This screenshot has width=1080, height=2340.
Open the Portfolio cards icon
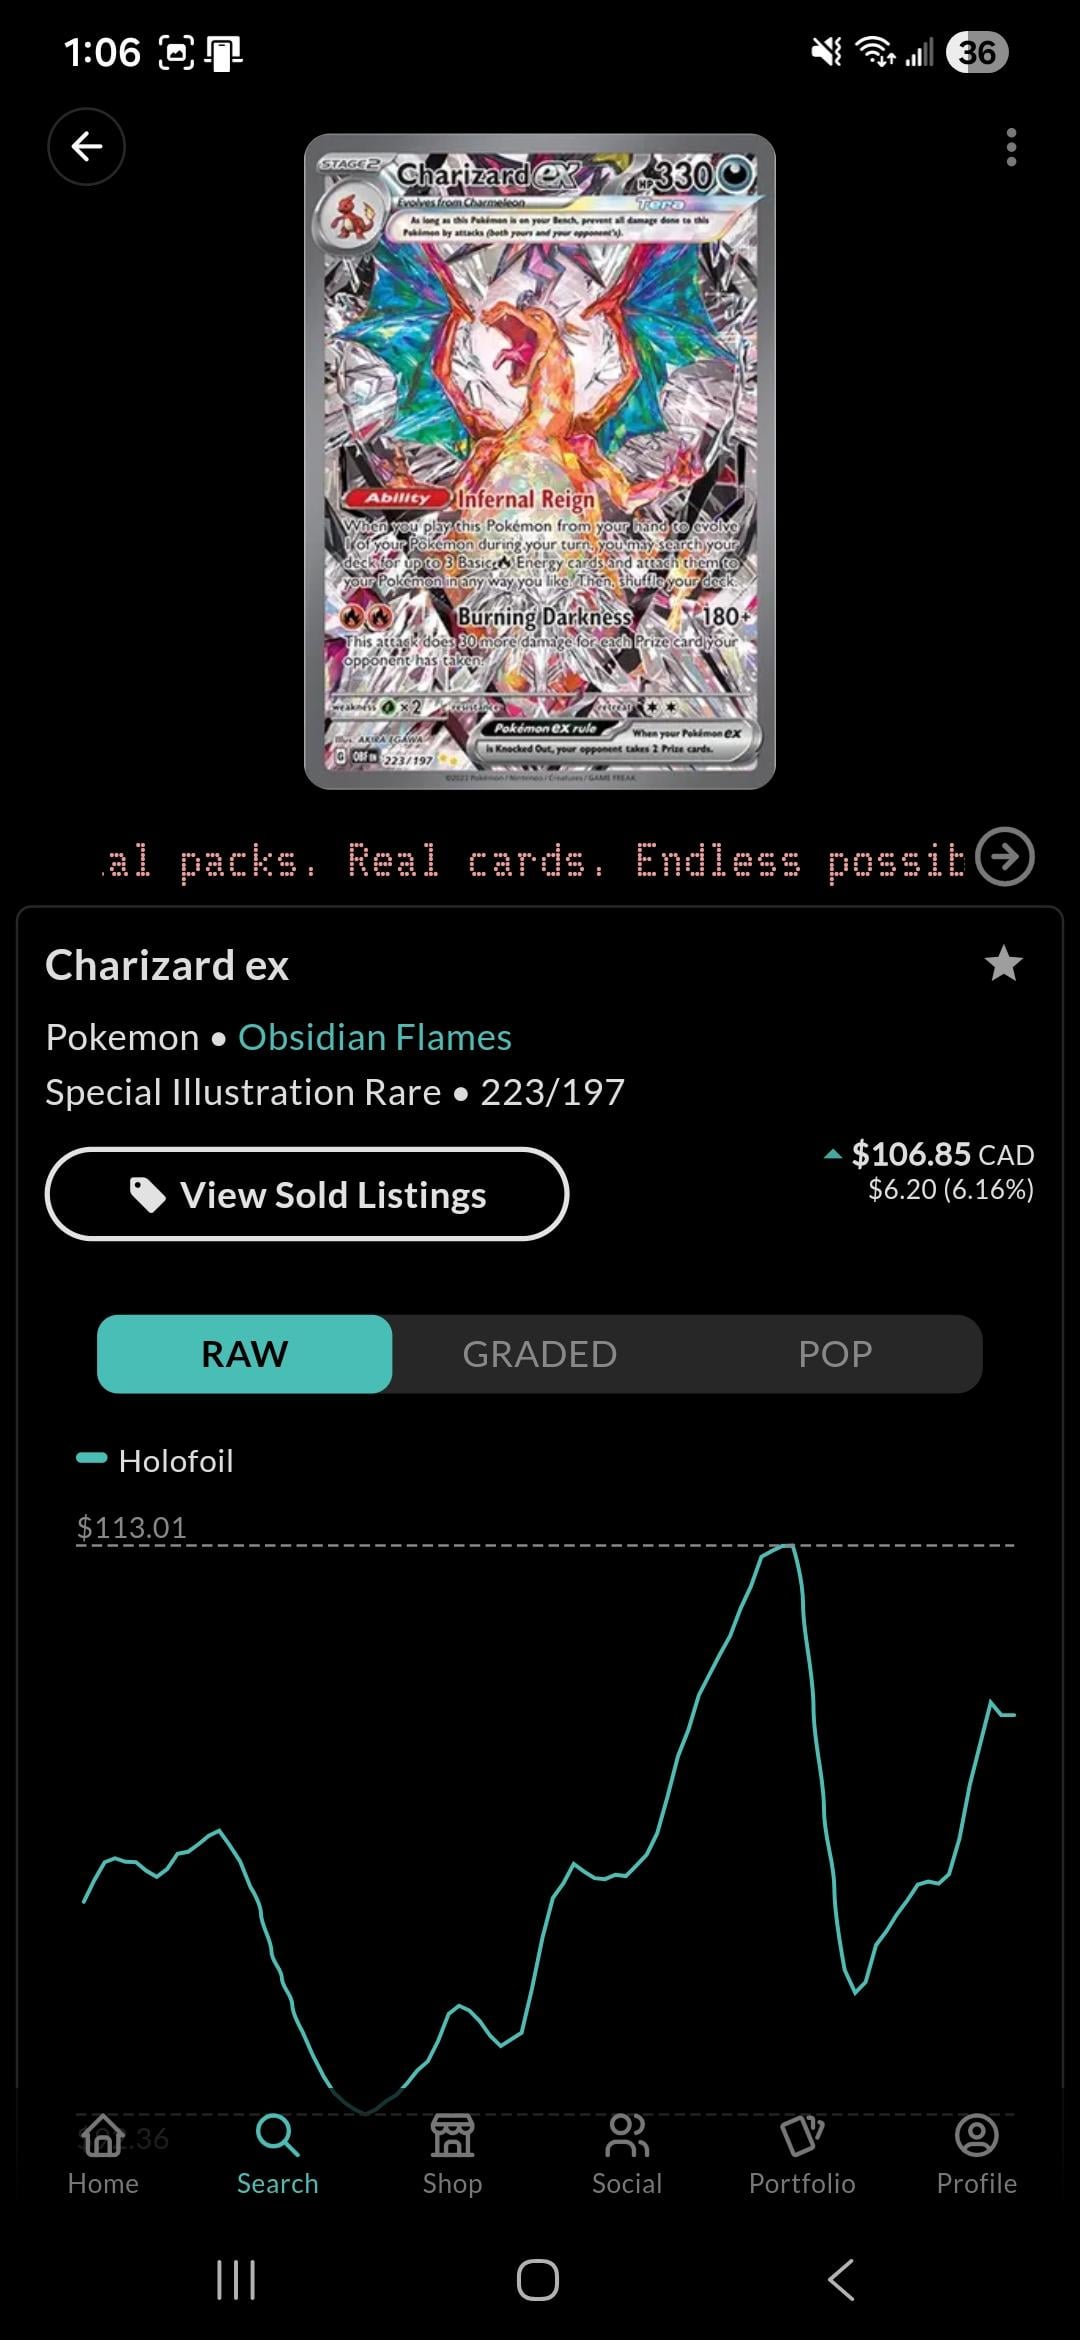pos(802,2136)
